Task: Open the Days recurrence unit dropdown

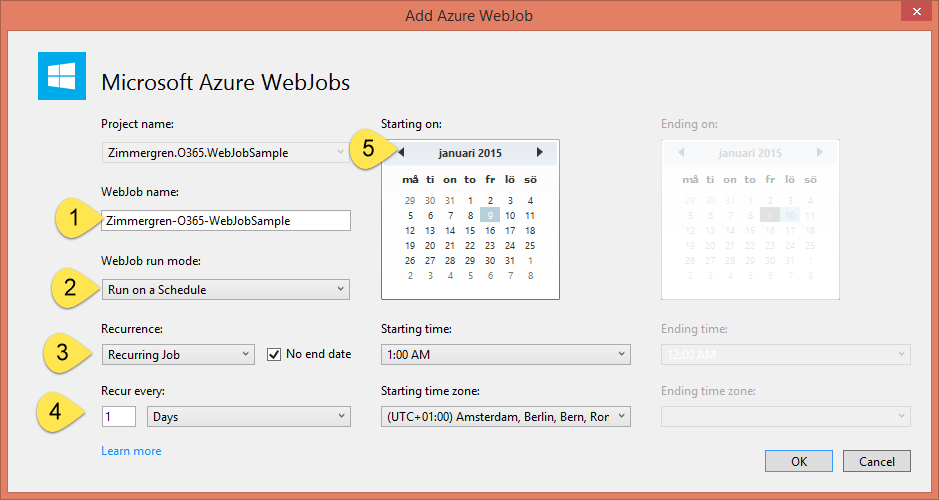Action: point(248,416)
